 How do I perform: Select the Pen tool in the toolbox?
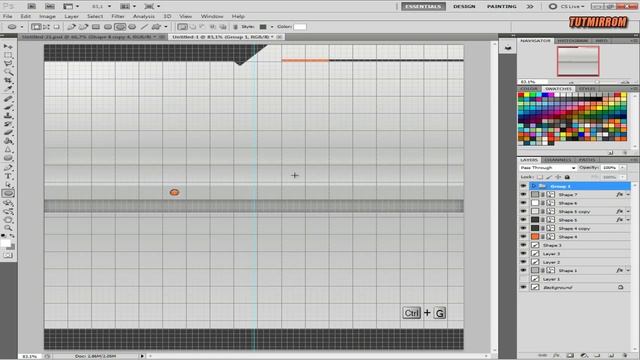click(8, 168)
